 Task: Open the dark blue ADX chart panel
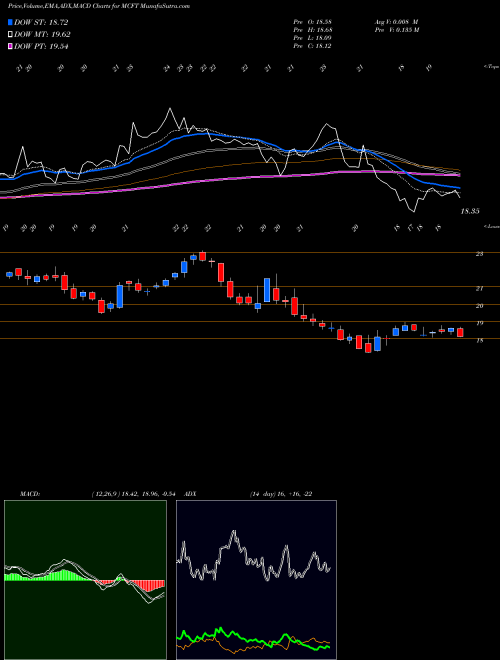tap(256, 580)
